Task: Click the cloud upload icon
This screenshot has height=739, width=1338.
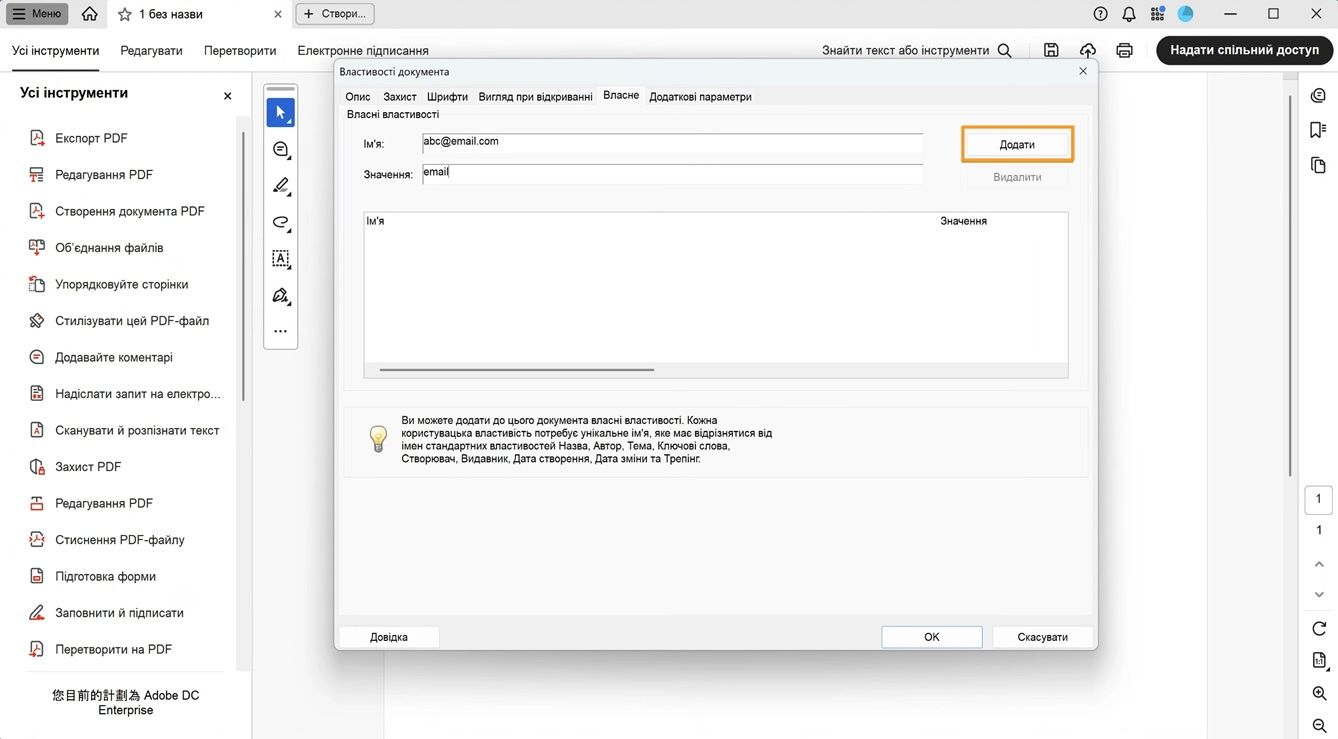Action: pos(1088,50)
